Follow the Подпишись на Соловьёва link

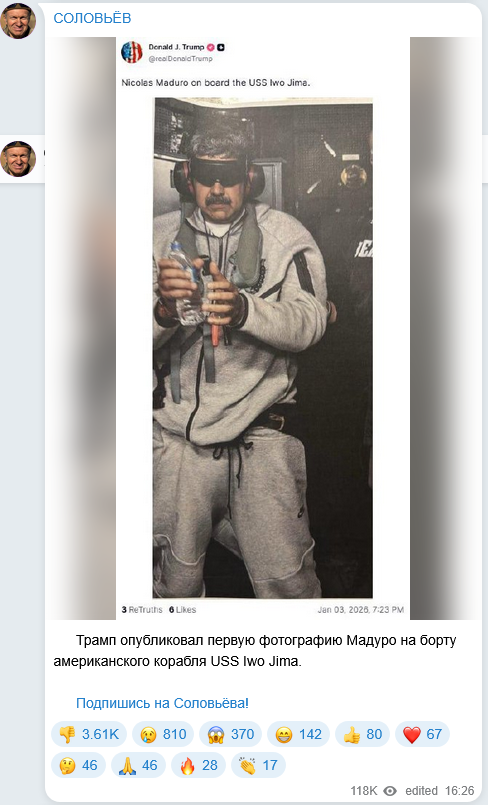click(162, 703)
